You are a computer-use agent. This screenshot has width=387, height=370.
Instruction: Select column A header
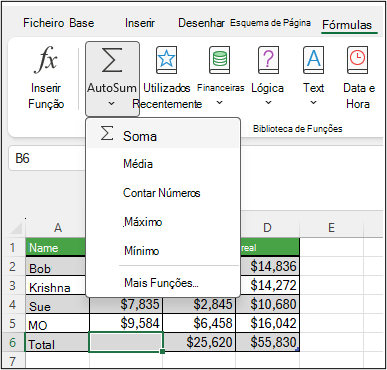58,228
